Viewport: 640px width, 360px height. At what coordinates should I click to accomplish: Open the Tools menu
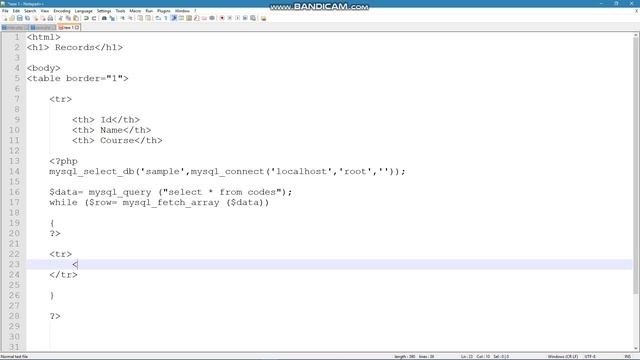pos(120,11)
